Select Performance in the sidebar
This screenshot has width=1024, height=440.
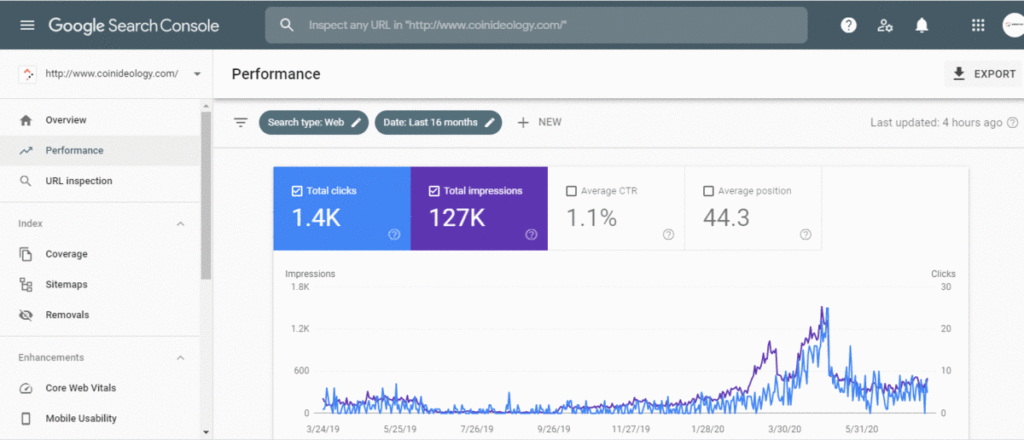click(x=100, y=150)
